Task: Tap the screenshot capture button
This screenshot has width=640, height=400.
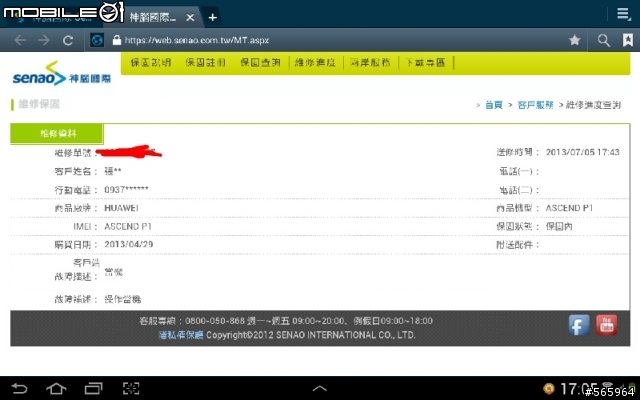Action: [x=131, y=388]
